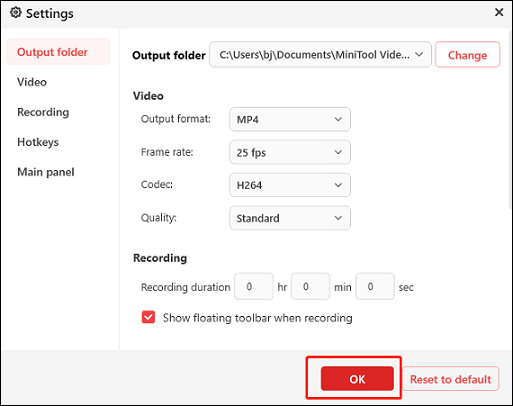Switch to the Video sidebar tab
The image size is (513, 406).
tap(32, 82)
